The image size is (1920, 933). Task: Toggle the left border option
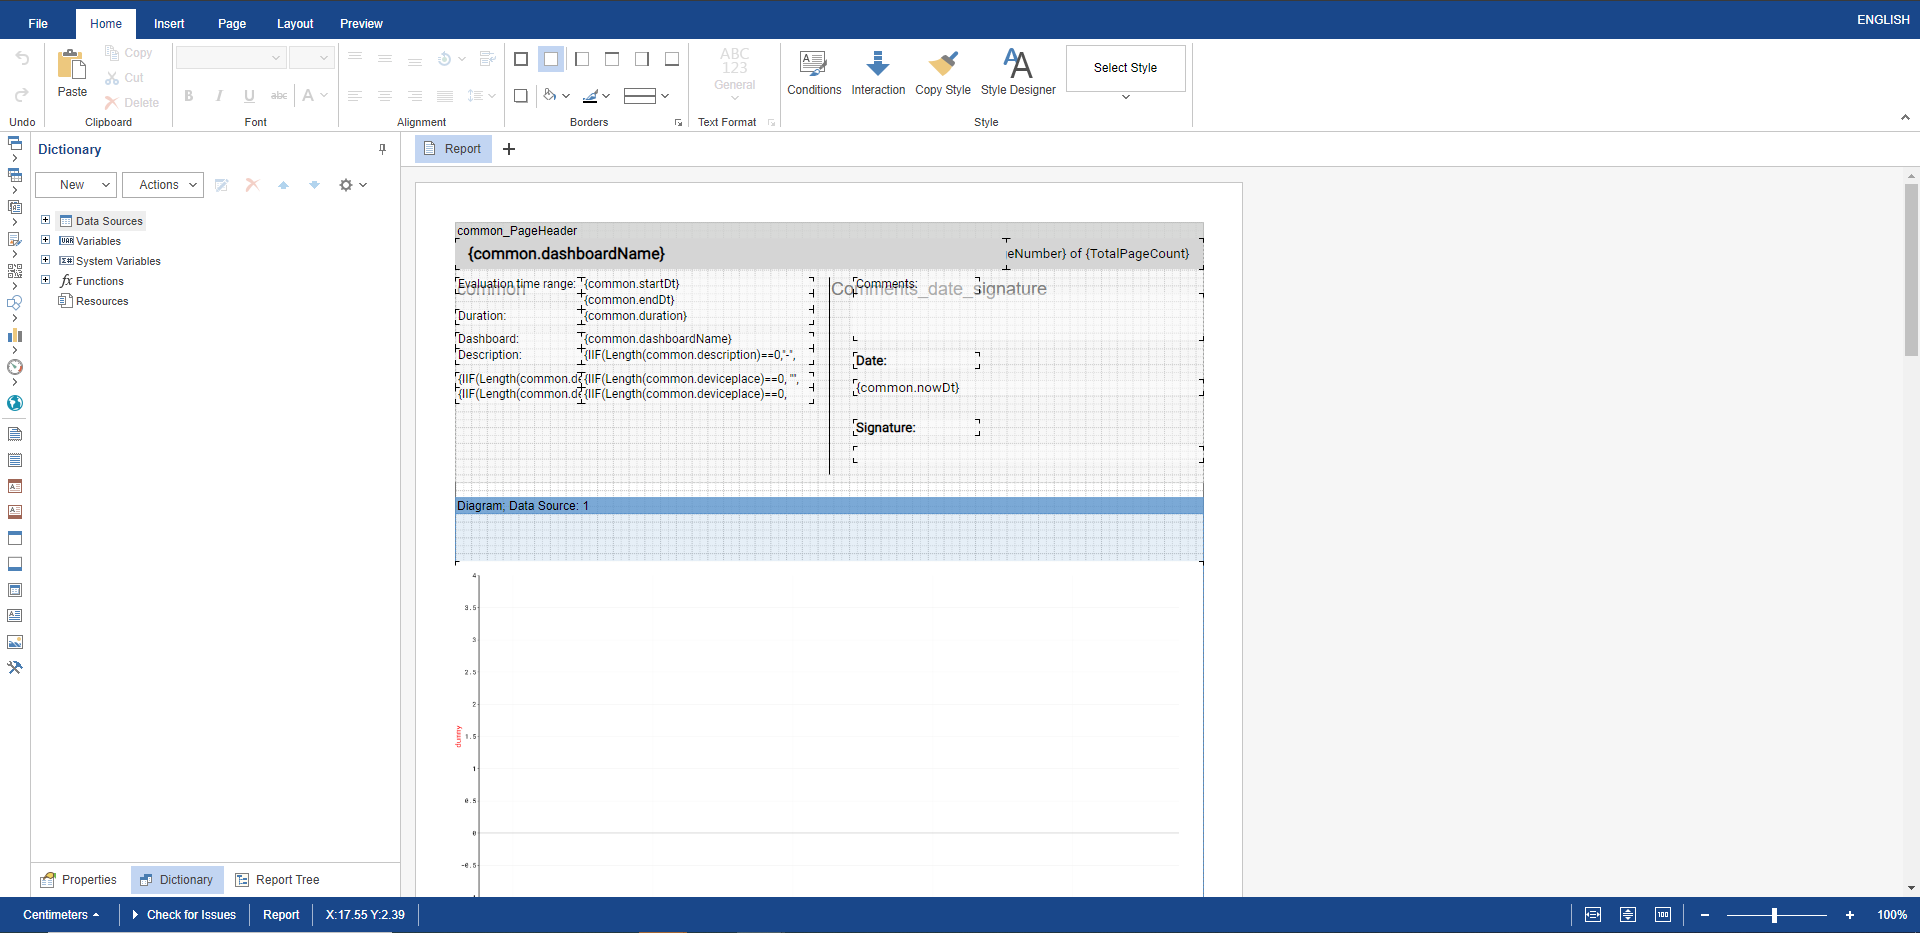coord(582,59)
